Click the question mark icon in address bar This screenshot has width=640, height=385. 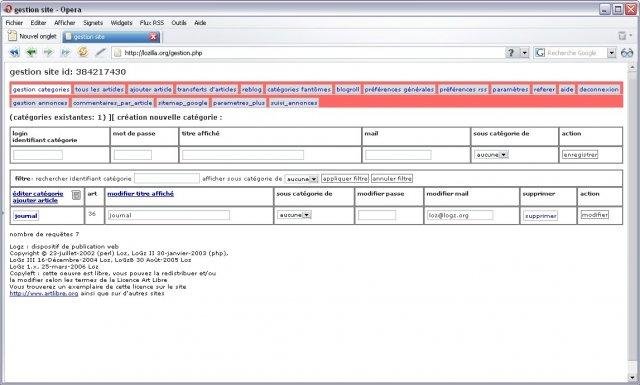(511, 53)
